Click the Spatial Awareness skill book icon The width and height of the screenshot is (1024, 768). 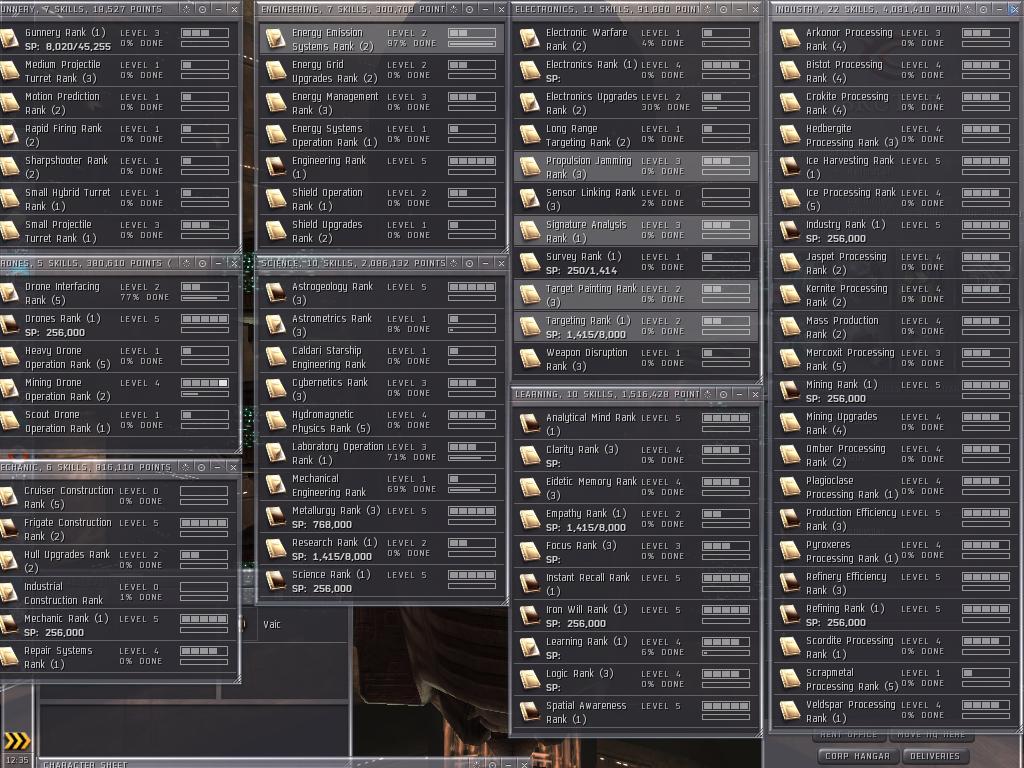pos(530,712)
